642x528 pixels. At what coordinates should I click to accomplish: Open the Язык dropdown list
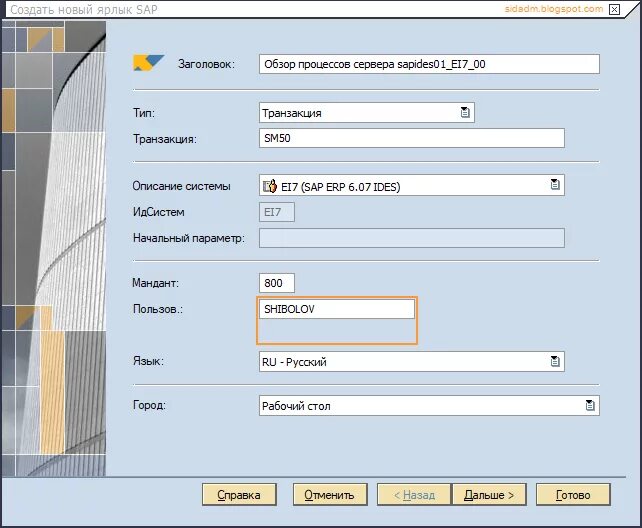(555, 361)
